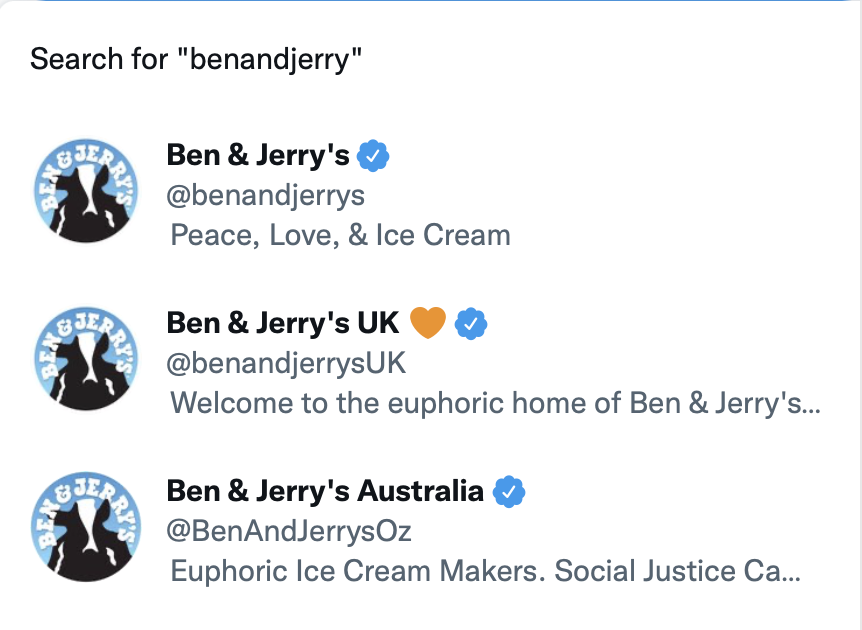Click the verified badge next to Ben & Jerry's
Screen dimensions: 862x630
click(x=373, y=156)
